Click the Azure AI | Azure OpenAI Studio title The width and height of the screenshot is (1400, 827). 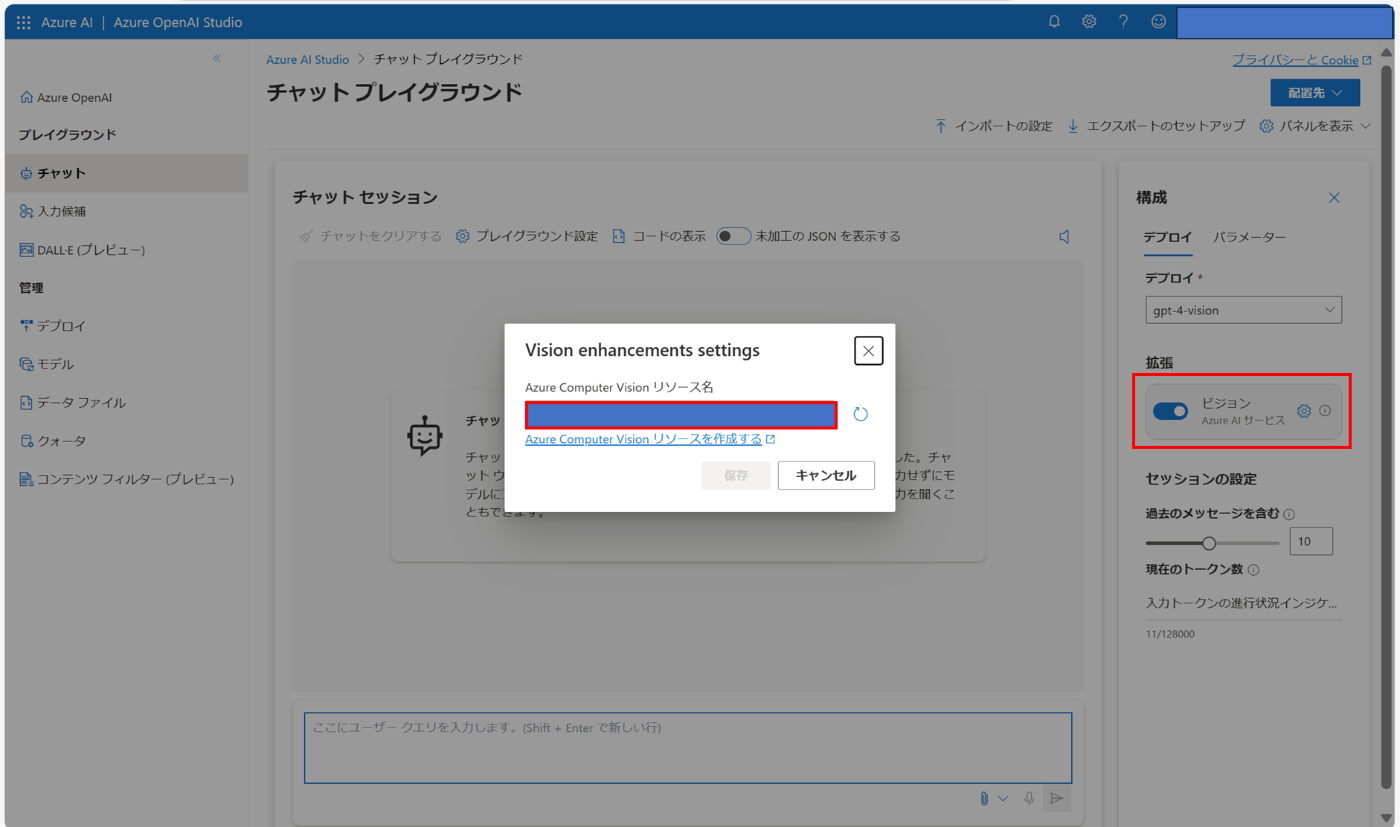coord(141,22)
